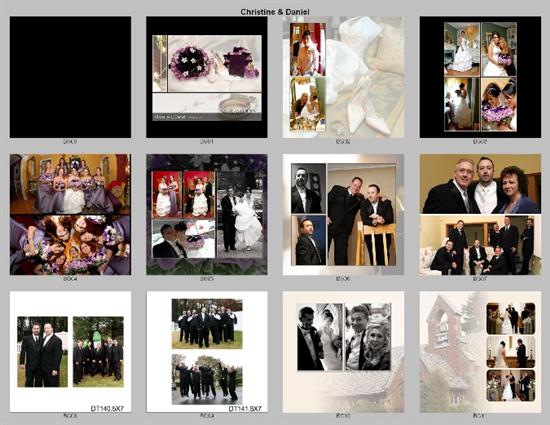Click the number label under the church ceremony page
550x425 pixels.
click(x=479, y=416)
